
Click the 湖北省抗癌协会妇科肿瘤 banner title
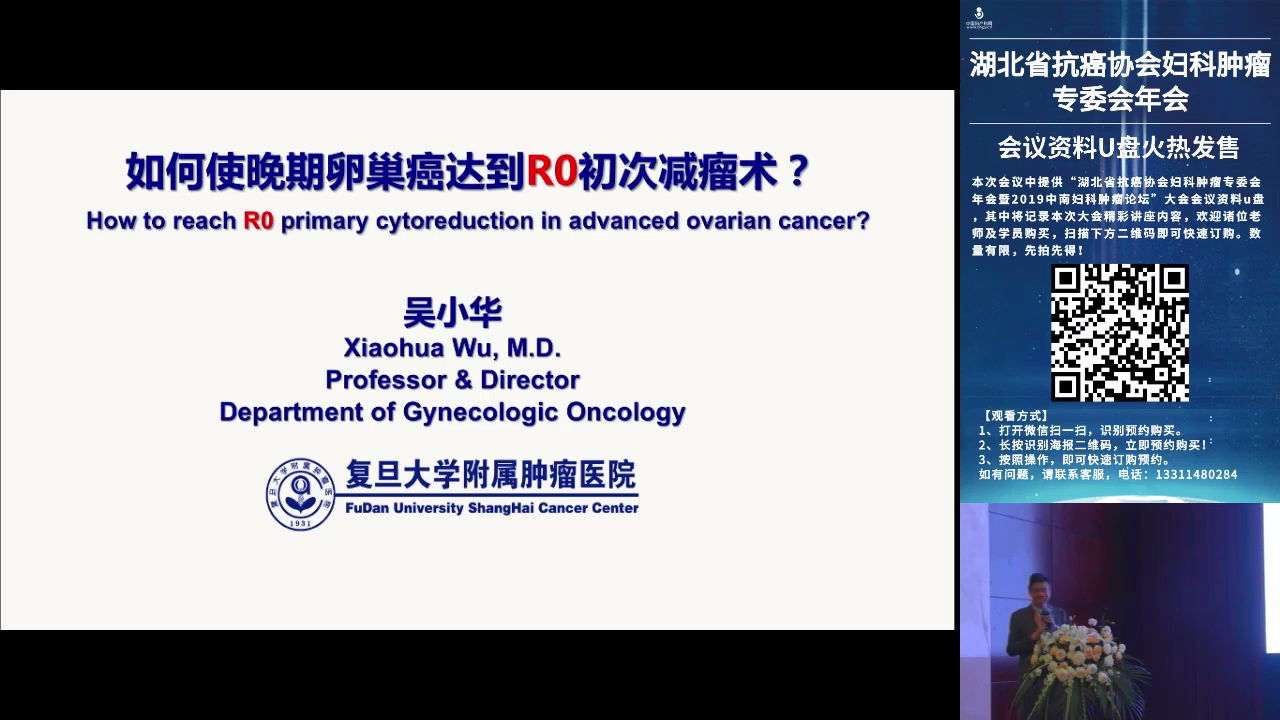click(x=1119, y=66)
